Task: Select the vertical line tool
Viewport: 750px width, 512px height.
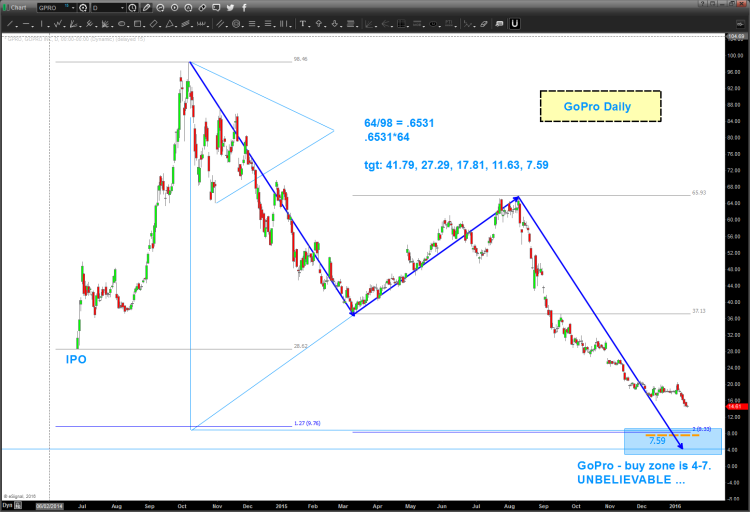Action: tap(42, 23)
